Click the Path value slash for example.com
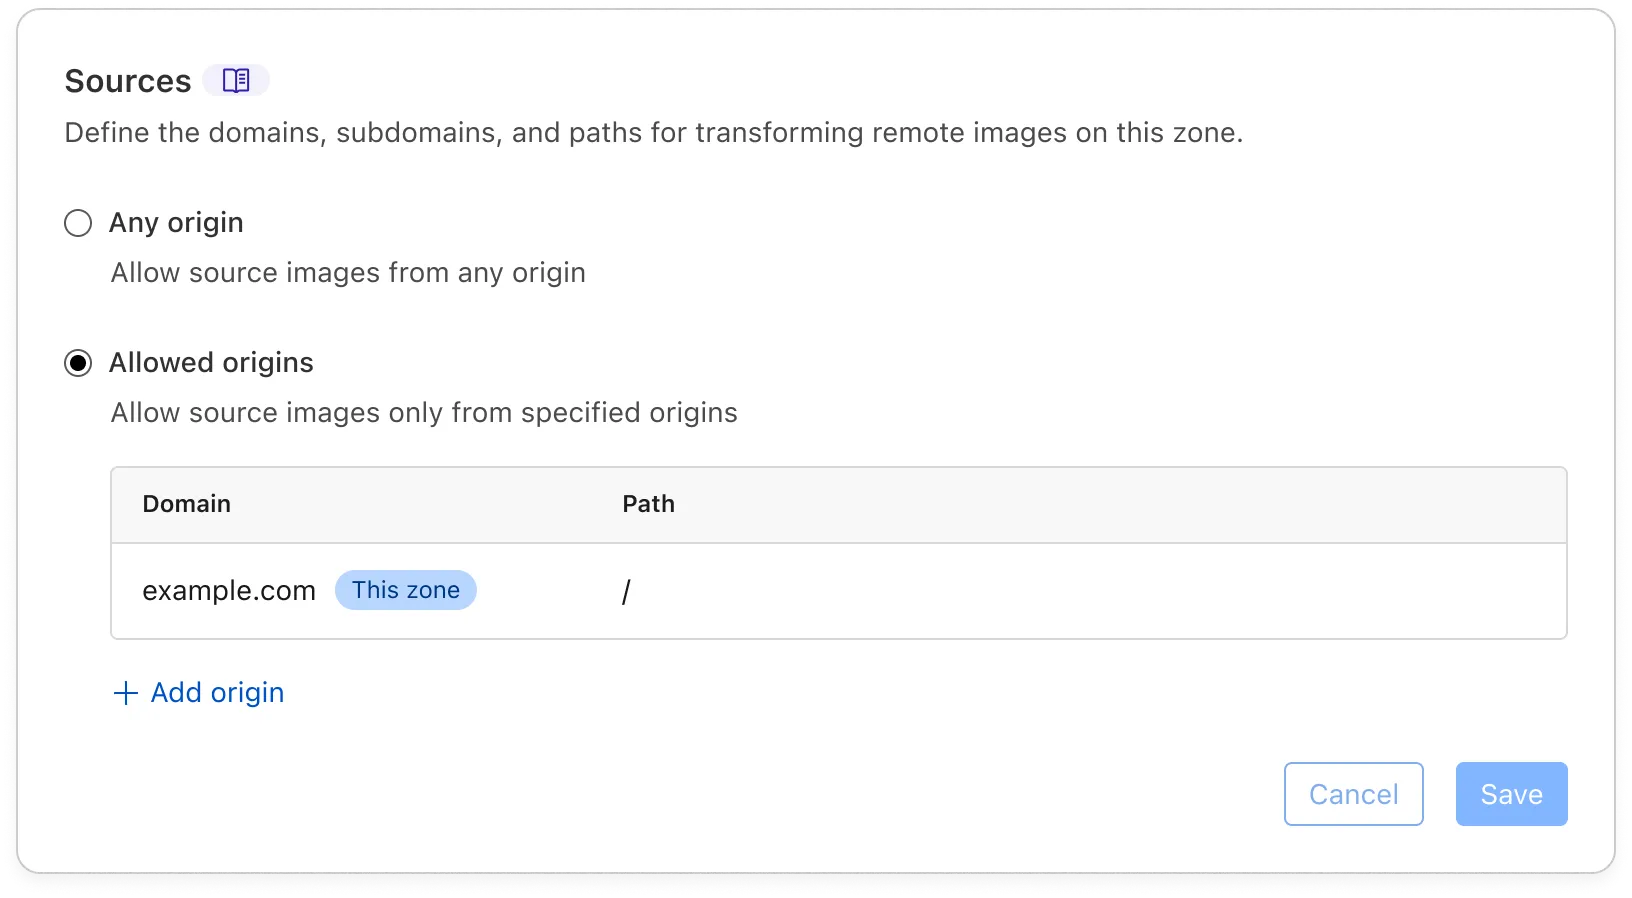This screenshot has height=898, width=1632. pyautogui.click(x=626, y=591)
